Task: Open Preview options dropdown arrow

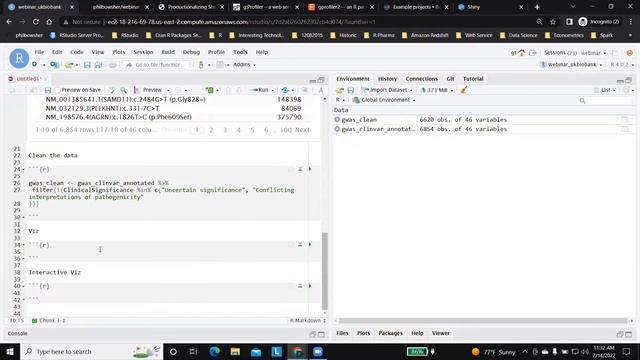Action: coord(168,90)
